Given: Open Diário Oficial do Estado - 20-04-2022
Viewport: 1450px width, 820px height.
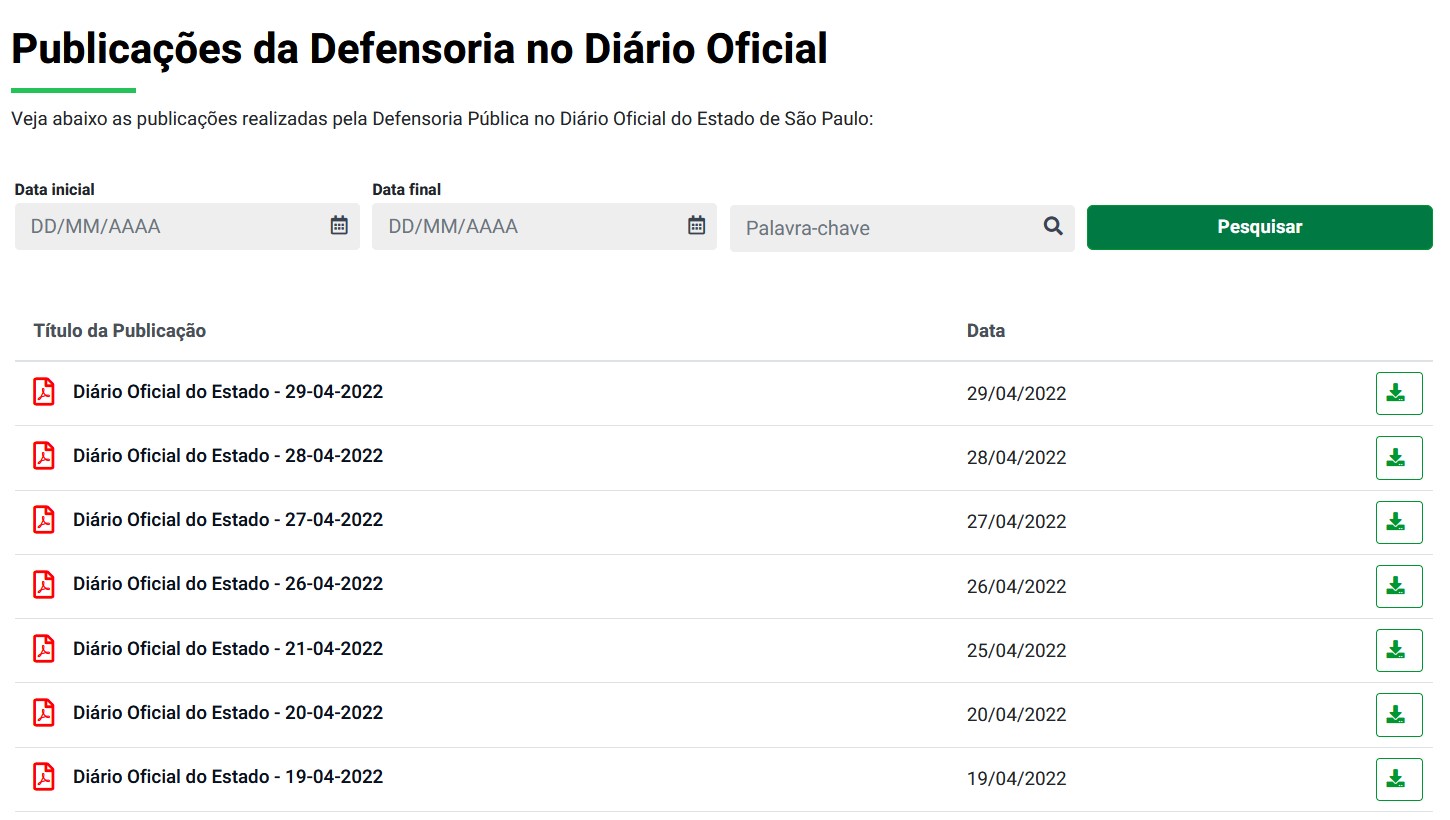Looking at the screenshot, I should coord(228,713).
